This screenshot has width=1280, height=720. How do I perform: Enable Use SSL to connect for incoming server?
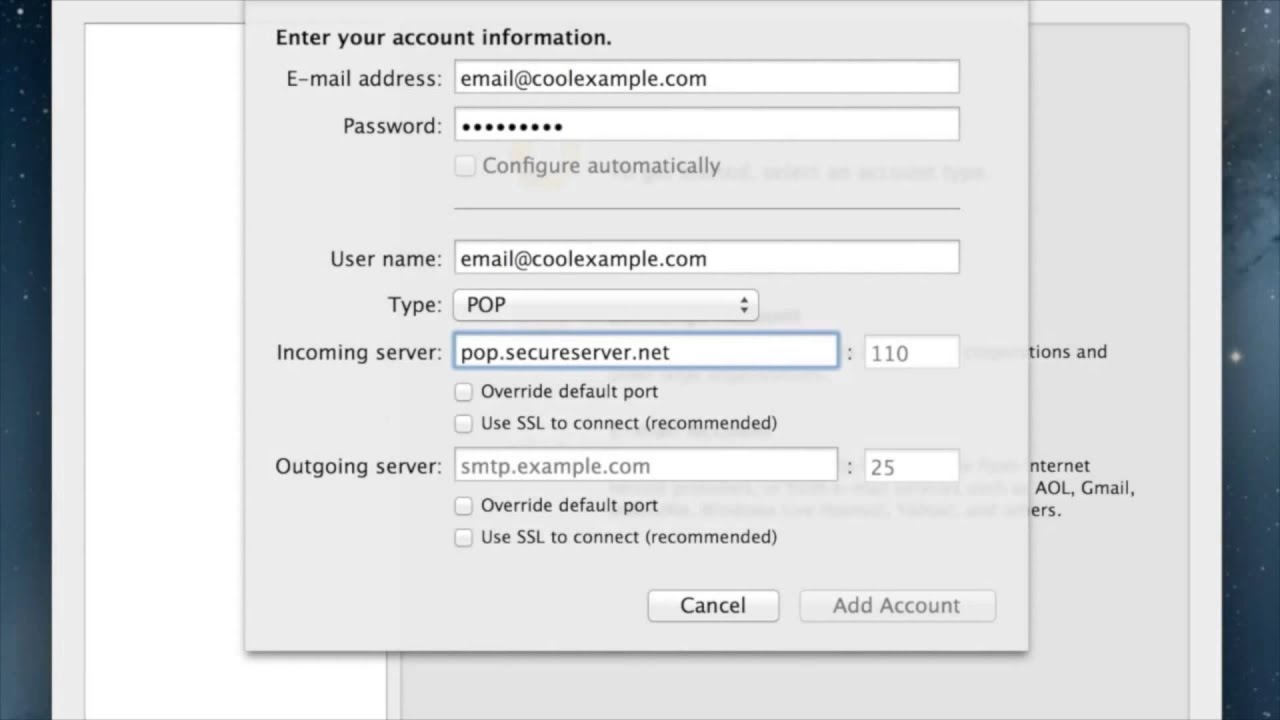pyautogui.click(x=464, y=424)
